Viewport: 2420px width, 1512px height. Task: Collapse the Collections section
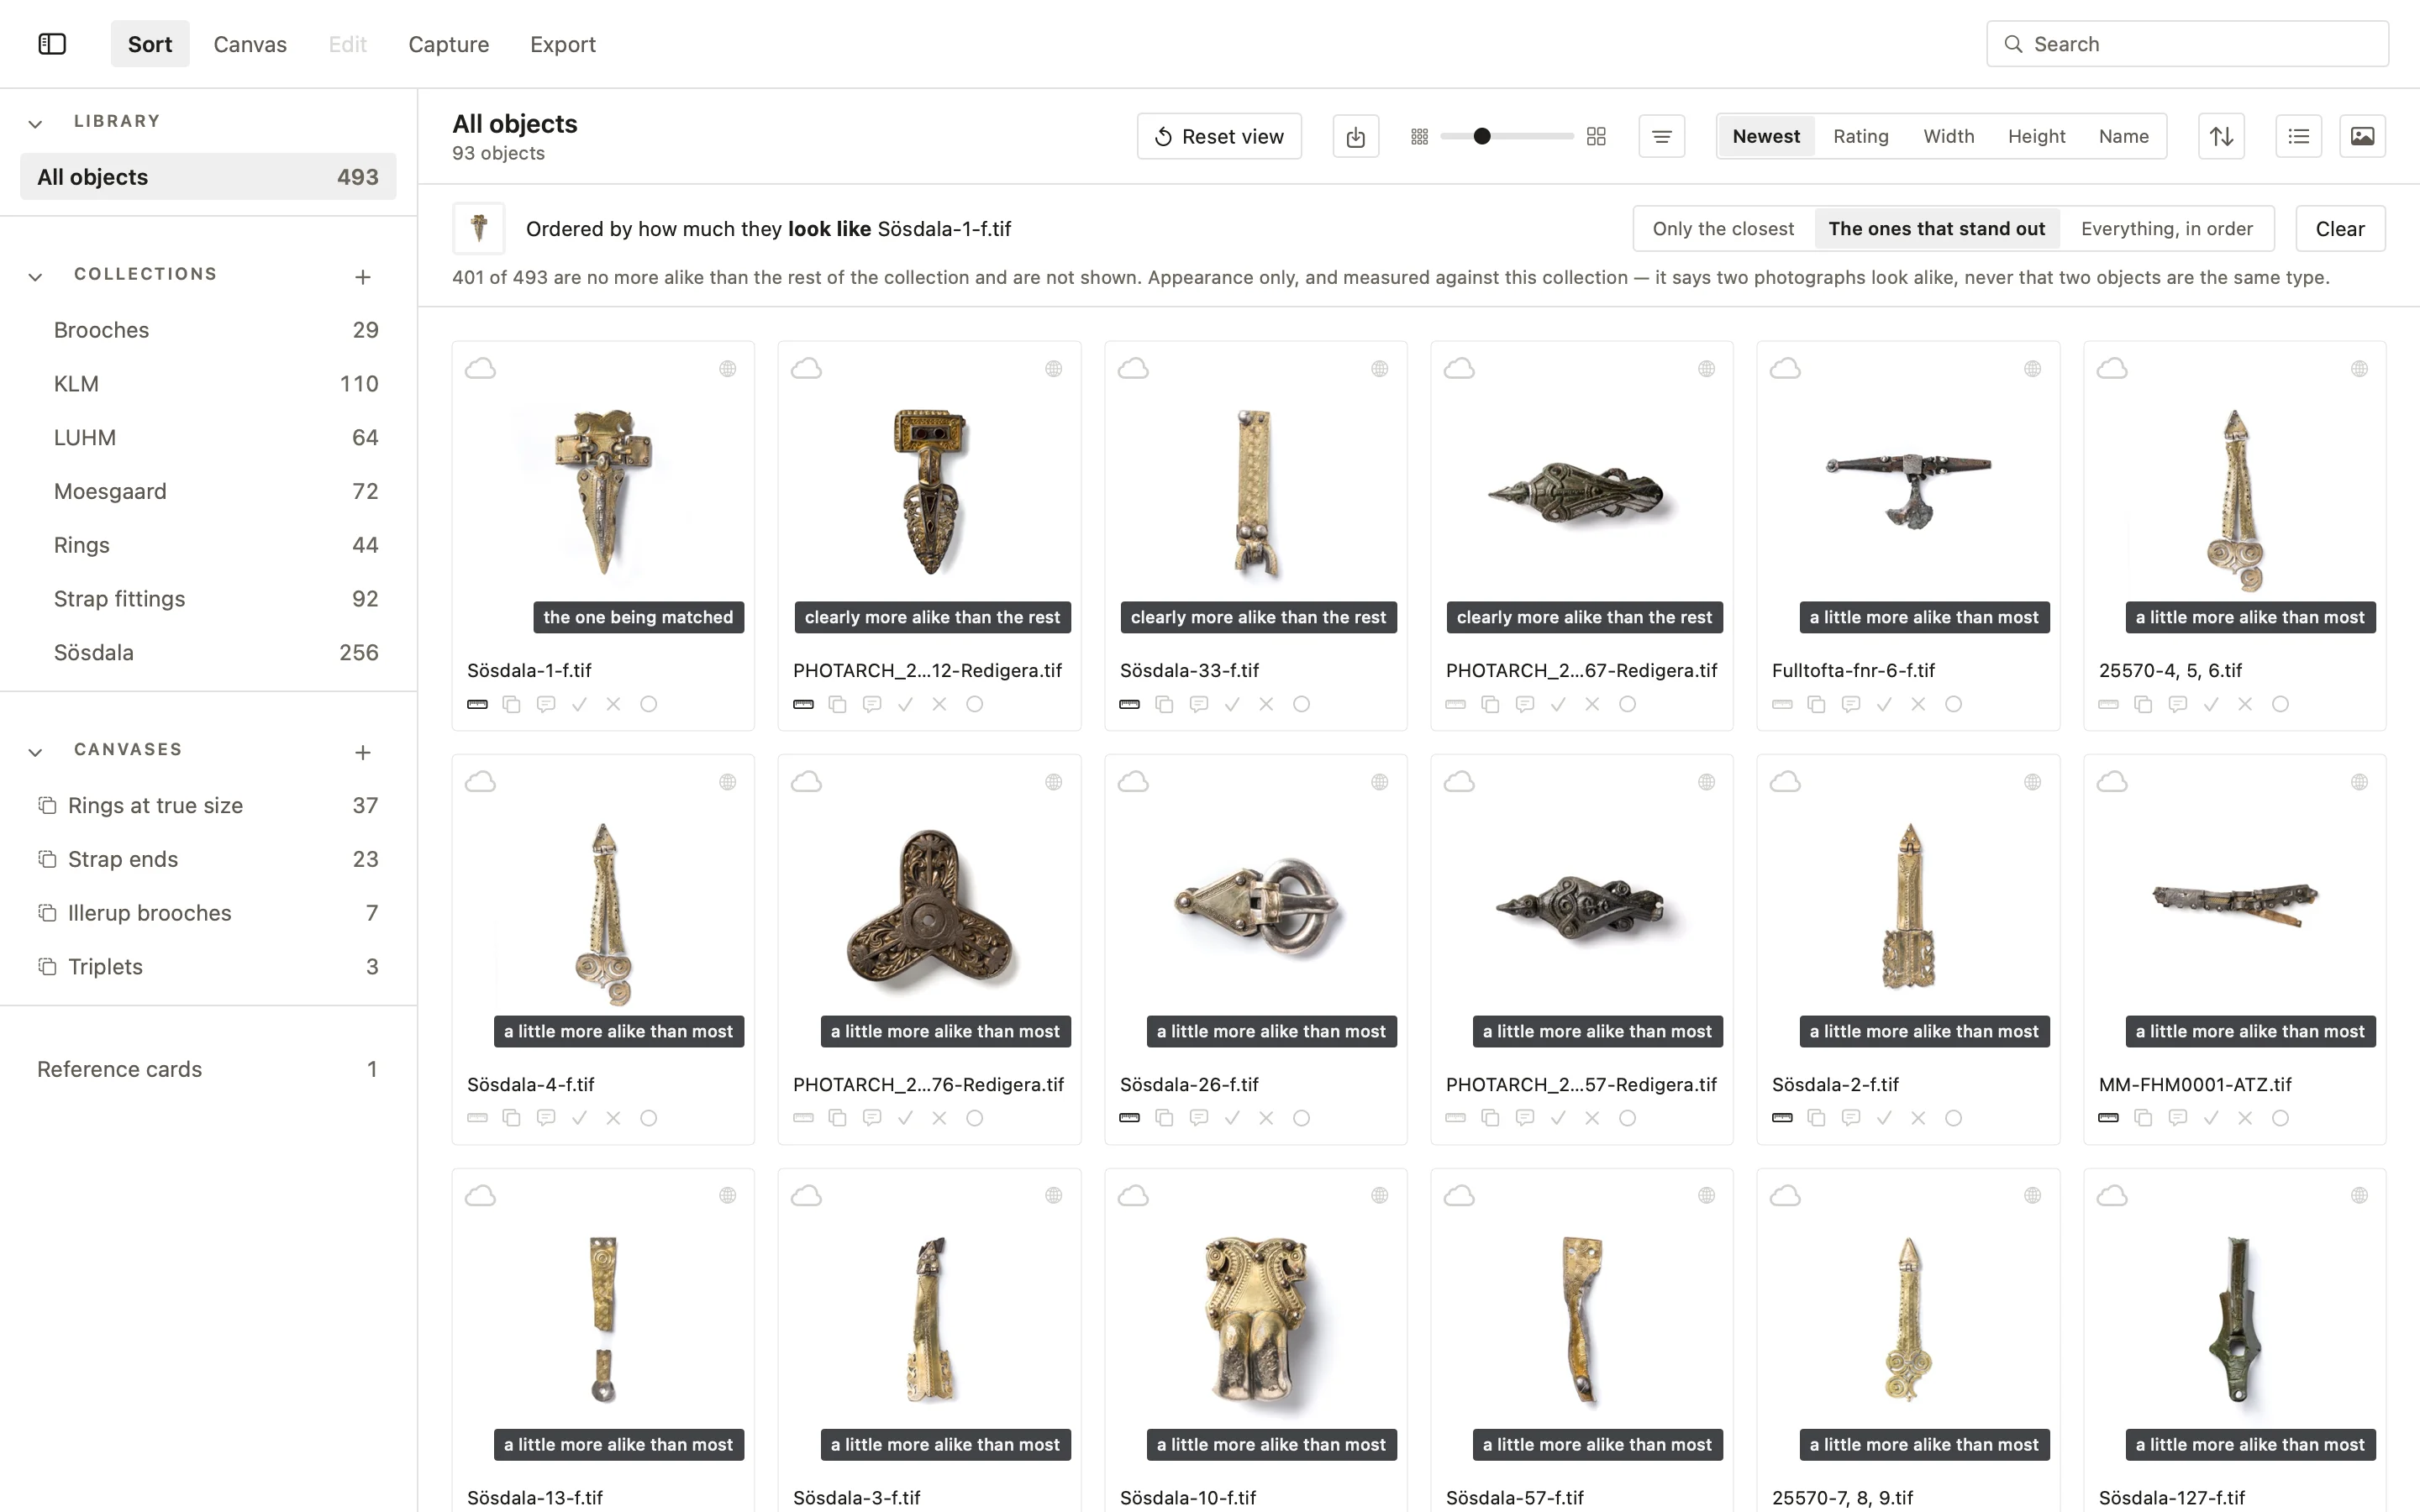click(35, 276)
